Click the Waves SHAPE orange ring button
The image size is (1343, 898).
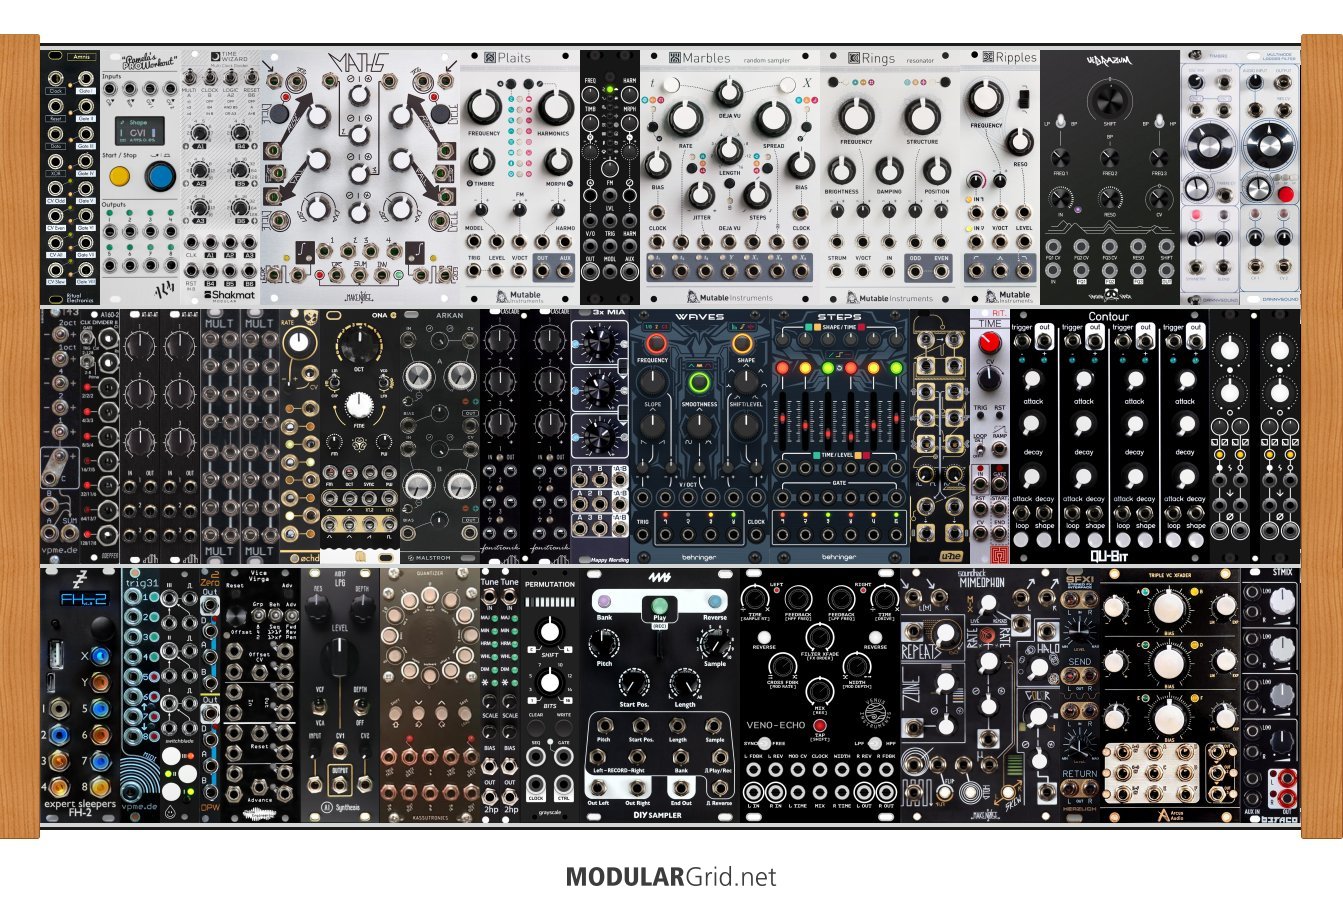click(743, 345)
